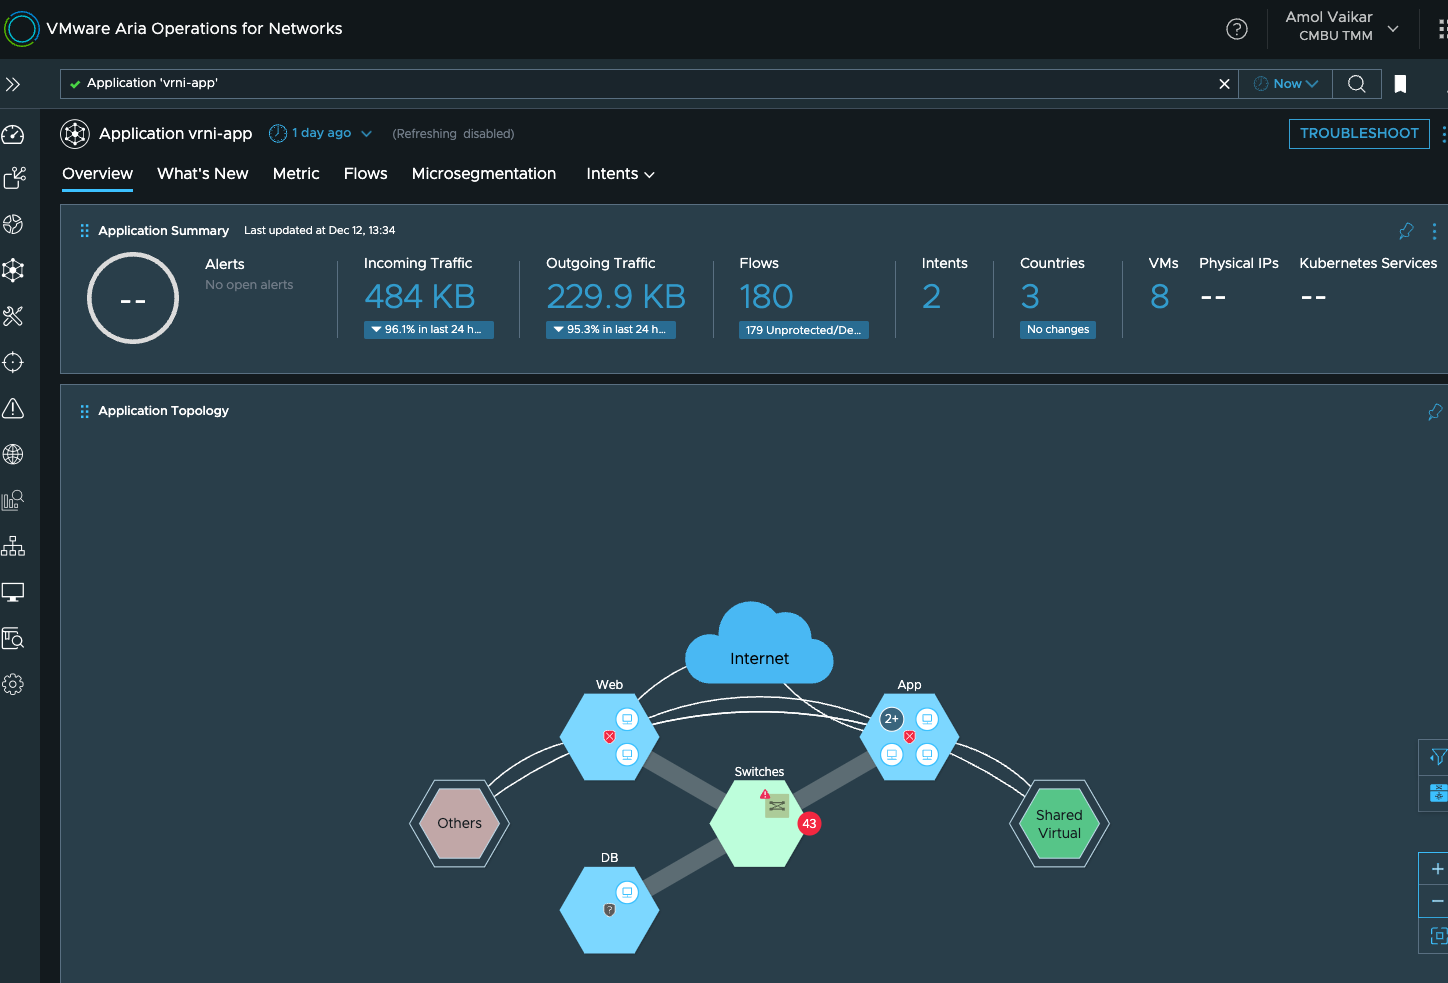Grab the Application Summary drag handle
Viewport: 1448px width, 983px height.
(84, 231)
